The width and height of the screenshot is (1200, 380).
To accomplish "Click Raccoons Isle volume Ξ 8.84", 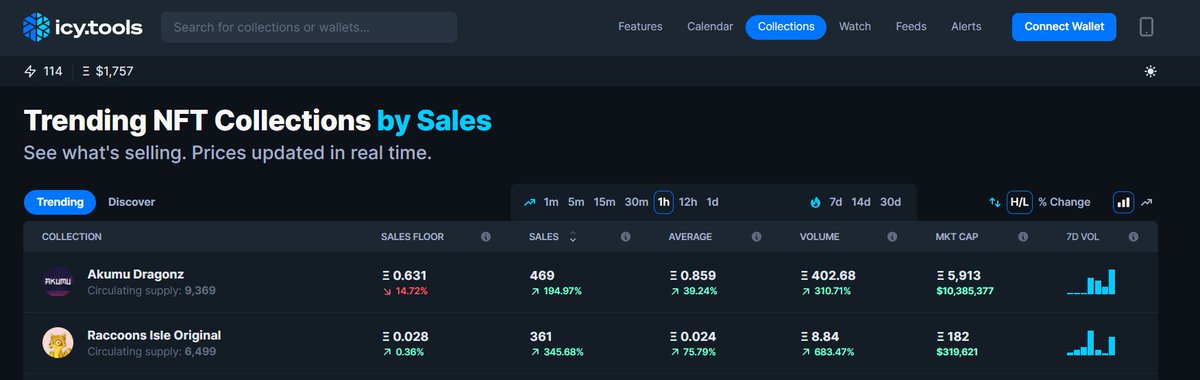I will coord(820,336).
